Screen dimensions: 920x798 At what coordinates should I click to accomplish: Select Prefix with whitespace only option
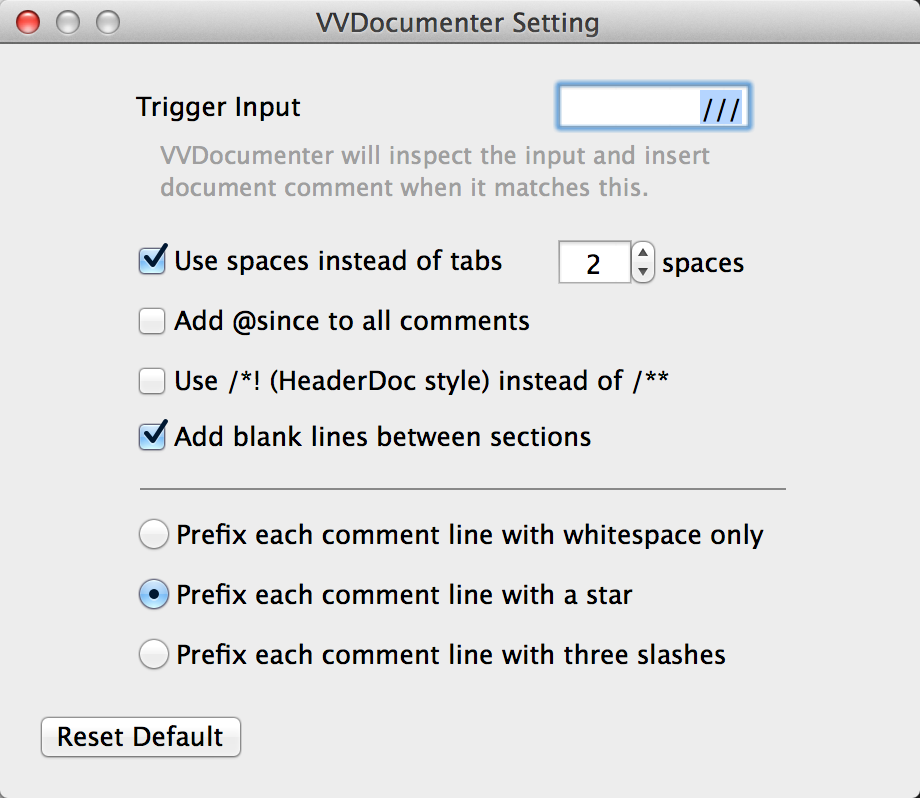pos(154,534)
